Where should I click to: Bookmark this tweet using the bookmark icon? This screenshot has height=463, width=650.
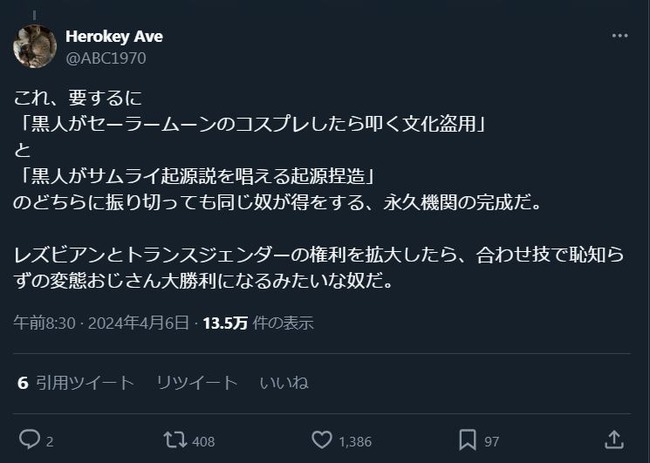(x=467, y=440)
